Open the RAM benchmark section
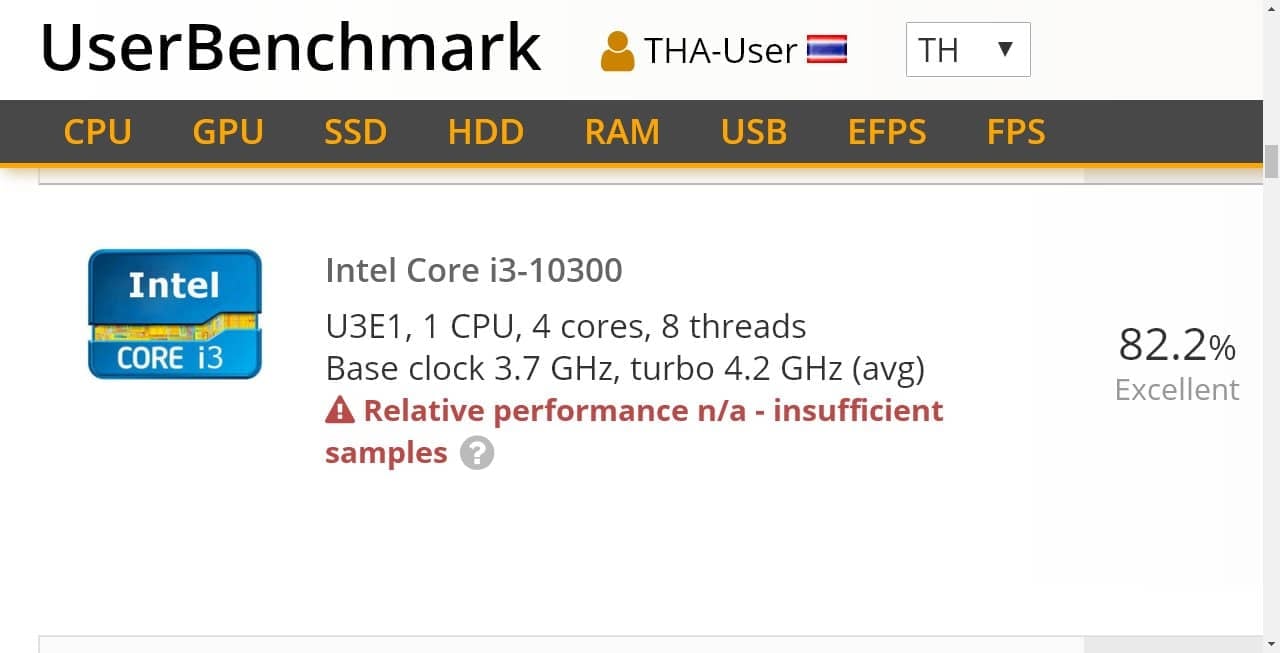 [x=622, y=131]
